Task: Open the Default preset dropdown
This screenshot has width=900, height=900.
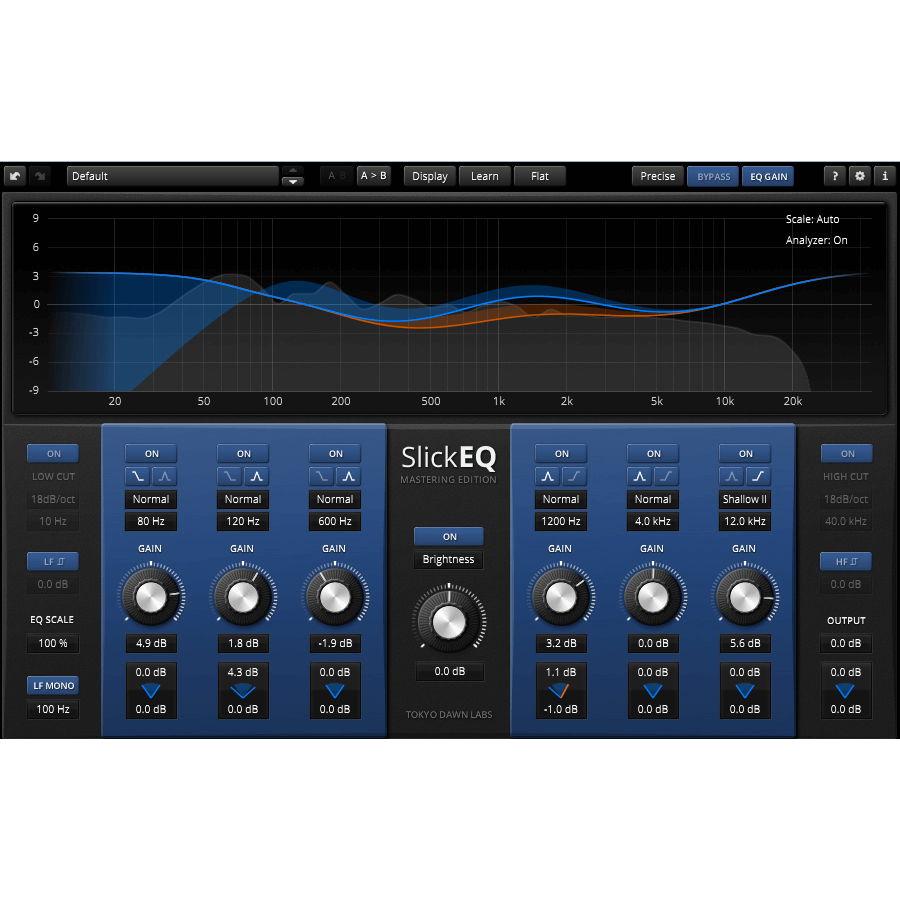Action: pyautogui.click(x=173, y=176)
